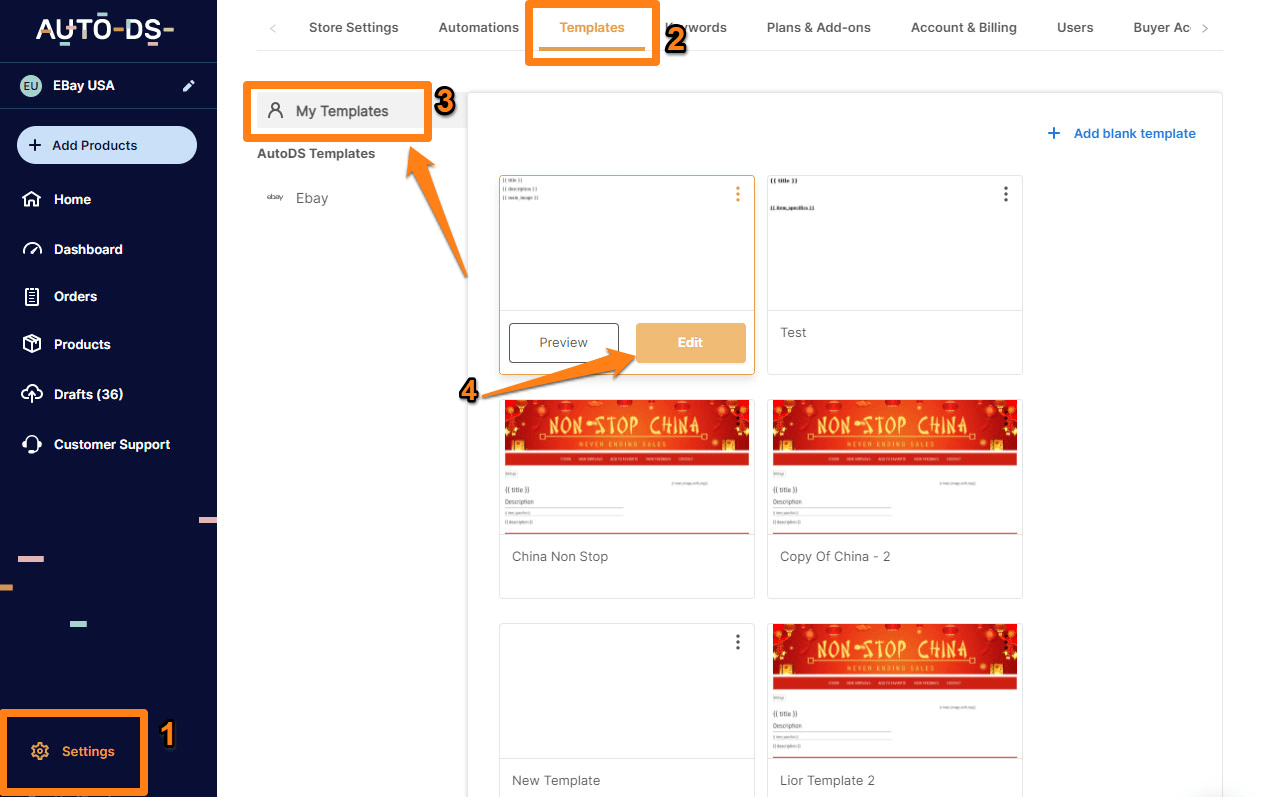Viewport: 1261px width, 797px height.
Task: Open the three-dot menu on New Template
Action: coord(738,642)
